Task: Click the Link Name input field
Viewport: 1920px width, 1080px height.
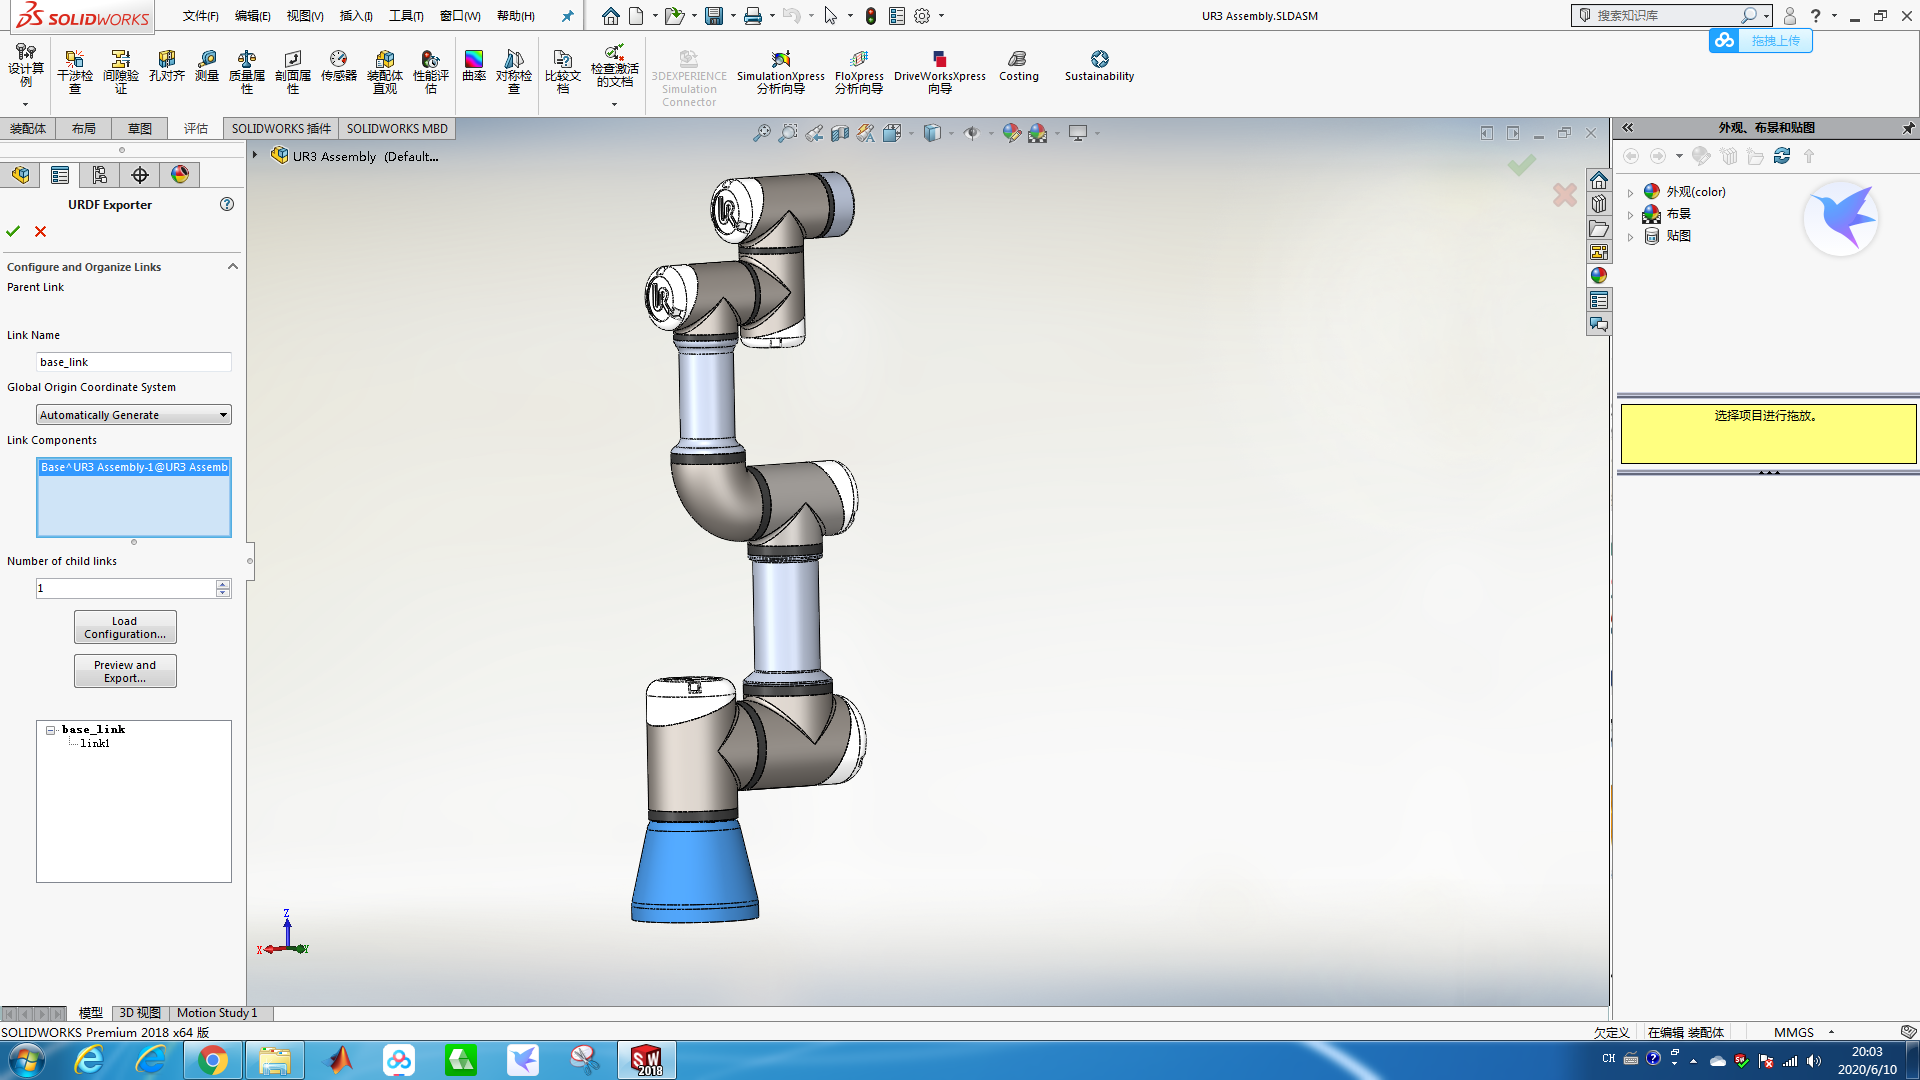Action: point(133,362)
